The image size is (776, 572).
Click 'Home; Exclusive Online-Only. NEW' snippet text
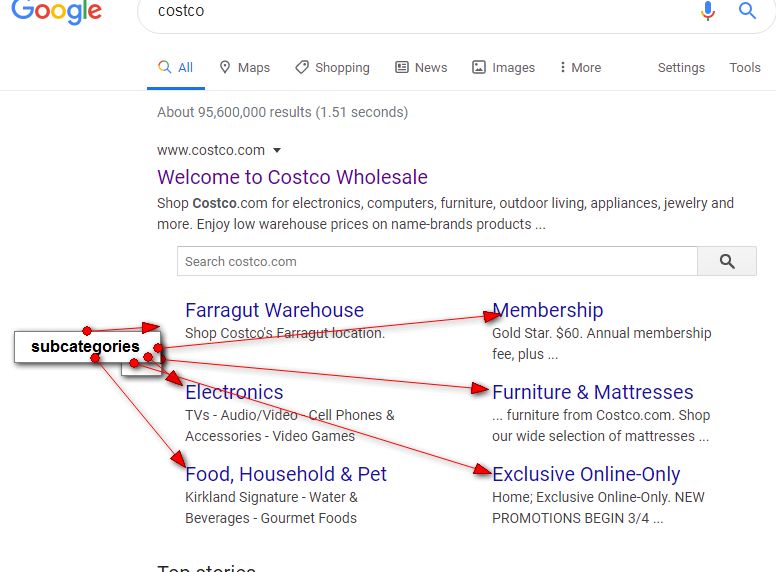598,497
